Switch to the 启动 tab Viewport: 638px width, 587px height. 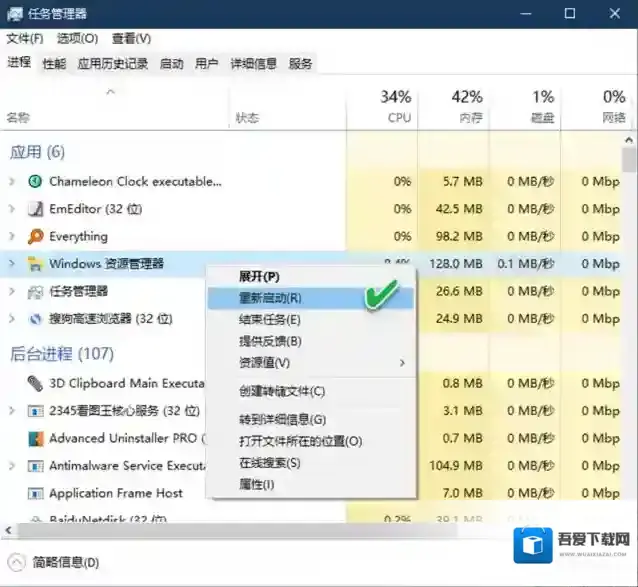(171, 64)
